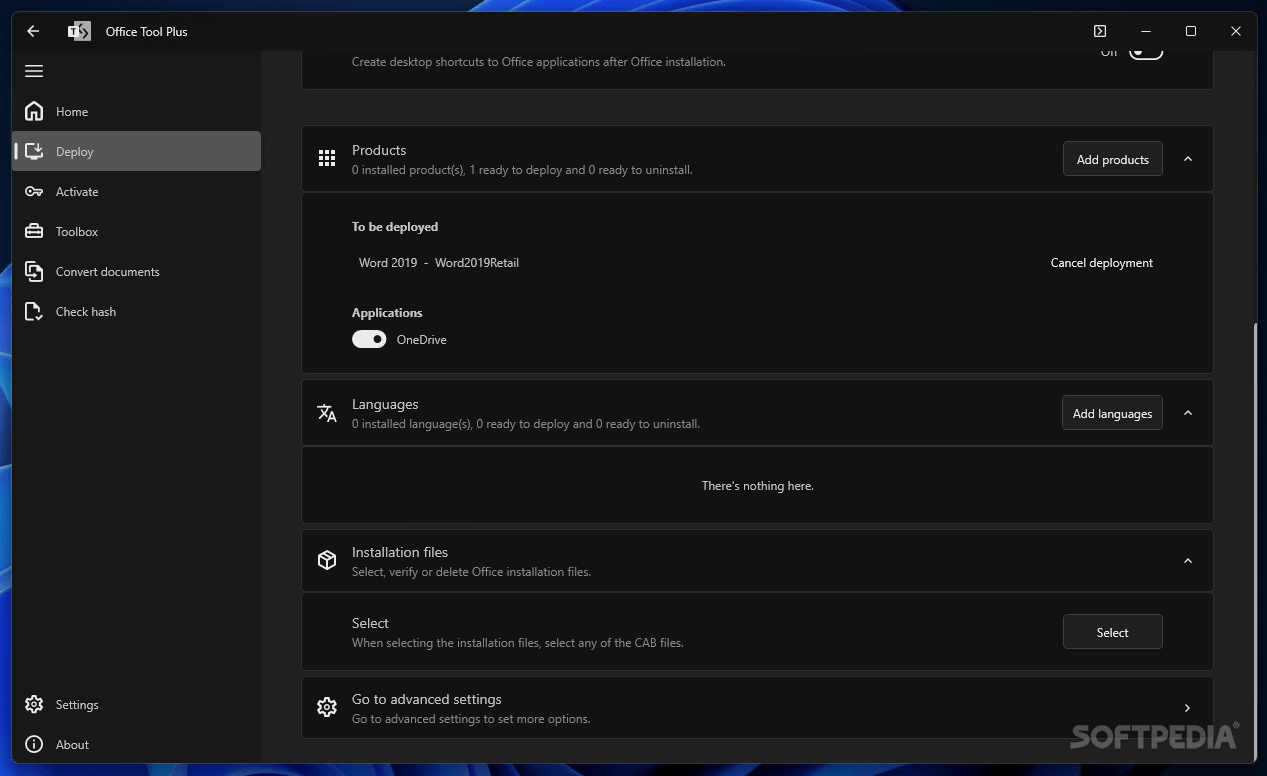The image size is (1267, 776).
Task: Click the CAB files instruction text
Action: [x=518, y=643]
